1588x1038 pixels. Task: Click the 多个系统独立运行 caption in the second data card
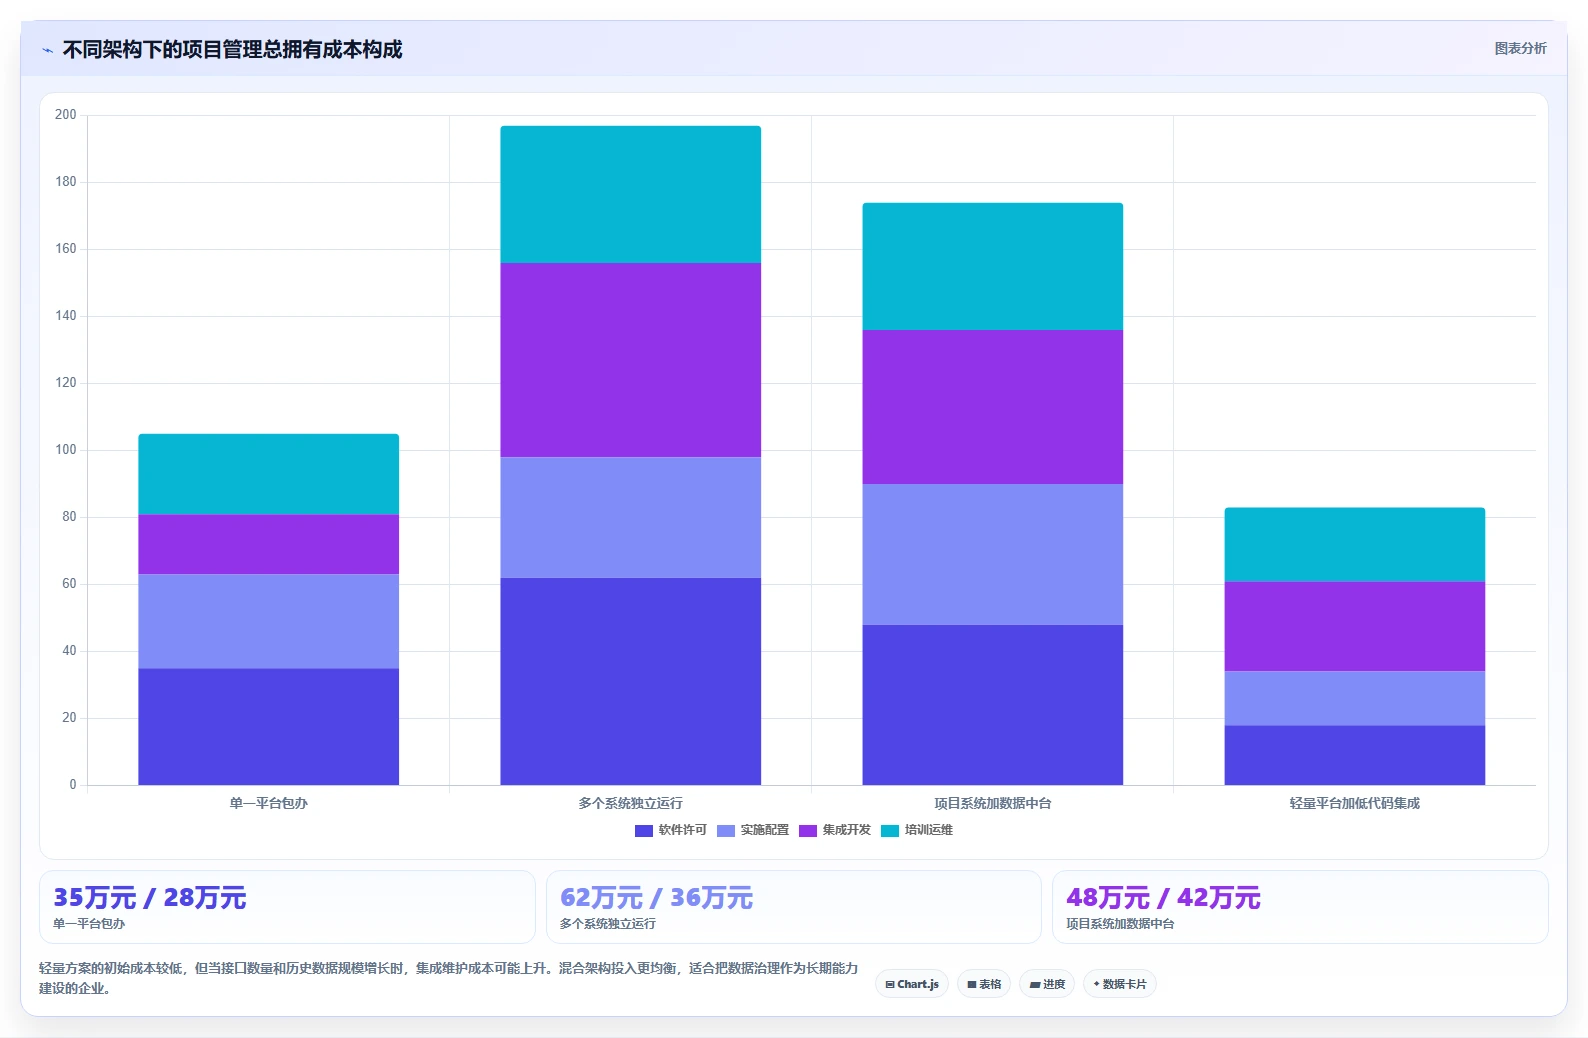click(x=608, y=924)
